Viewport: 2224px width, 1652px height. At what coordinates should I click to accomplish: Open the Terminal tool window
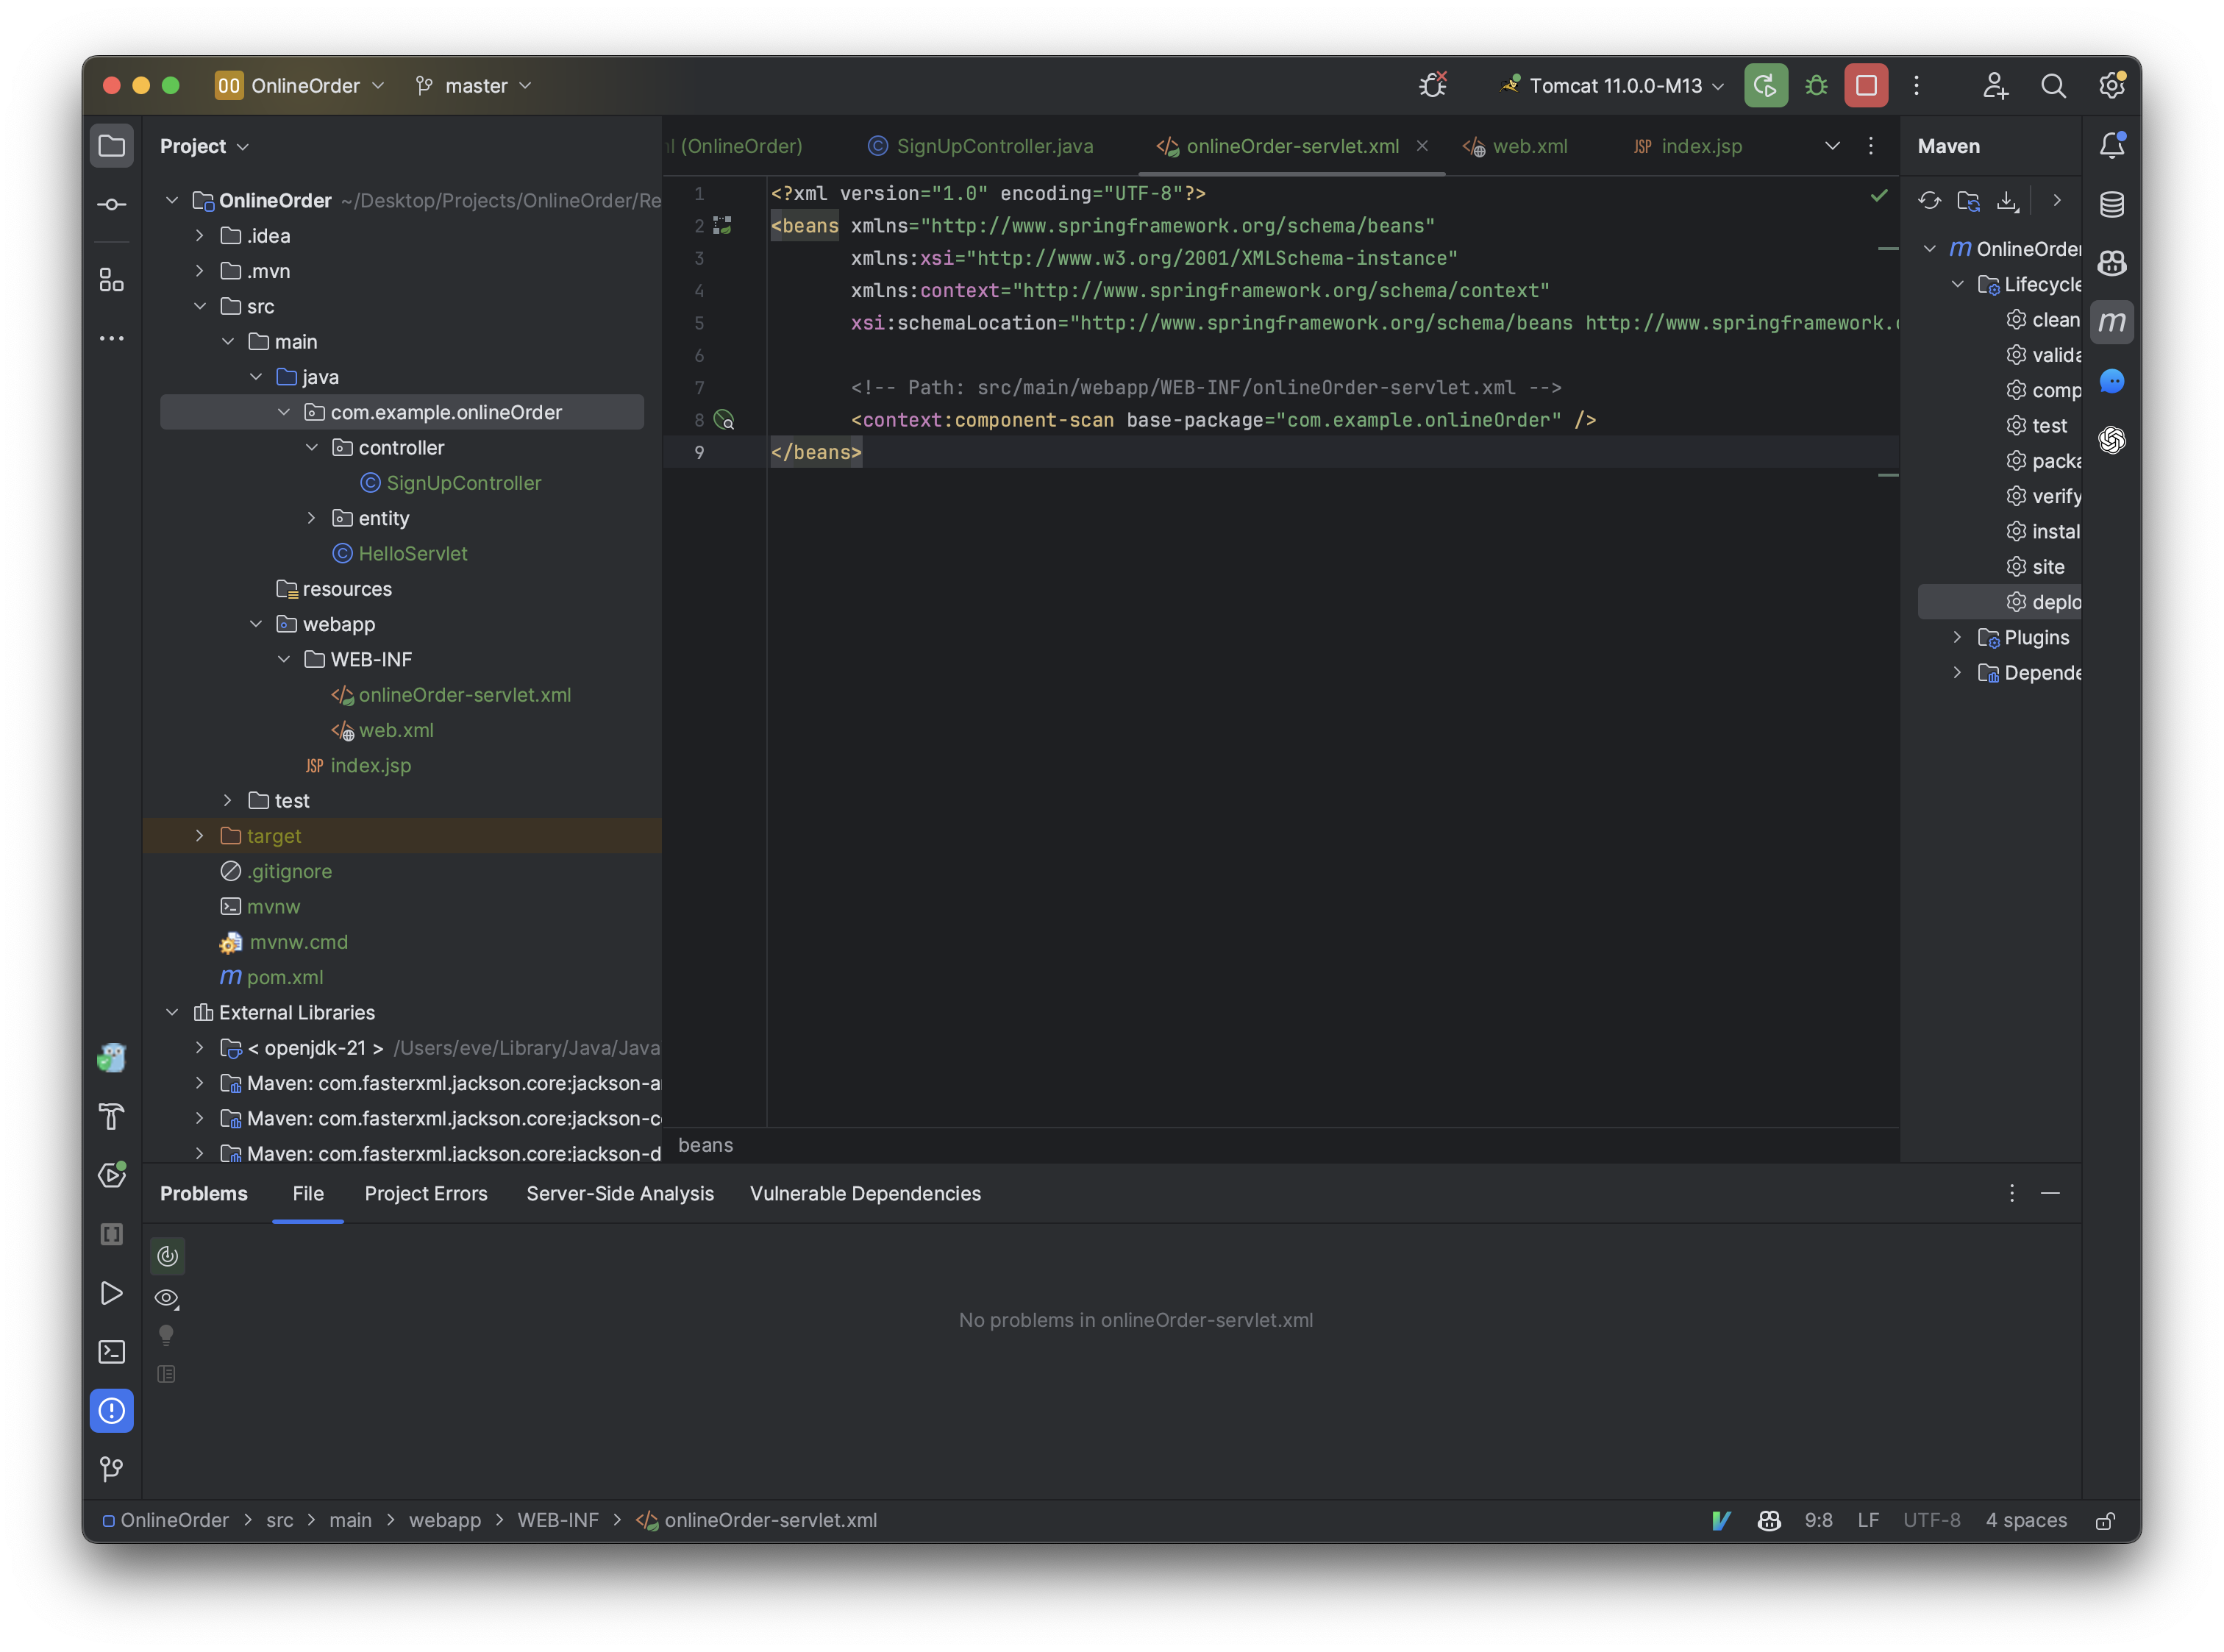pos(112,1352)
